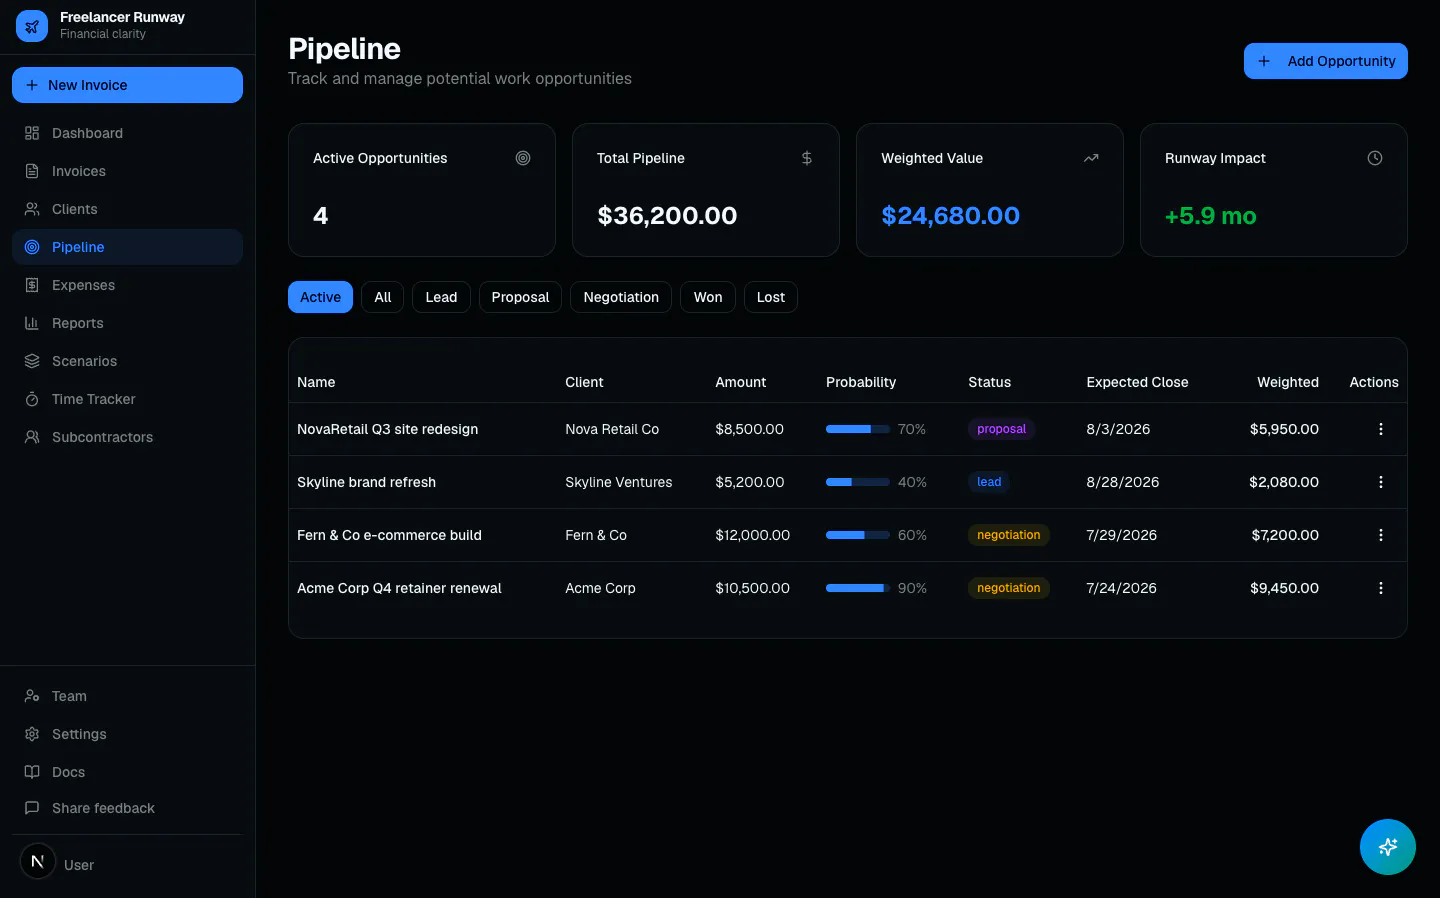Show Won opportunities

(708, 297)
